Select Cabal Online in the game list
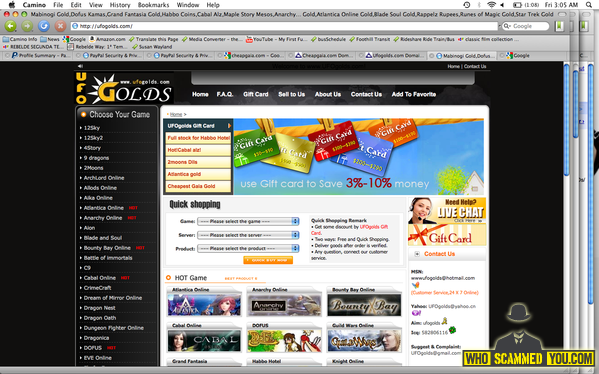This screenshot has width=599, height=374. [x=100, y=278]
